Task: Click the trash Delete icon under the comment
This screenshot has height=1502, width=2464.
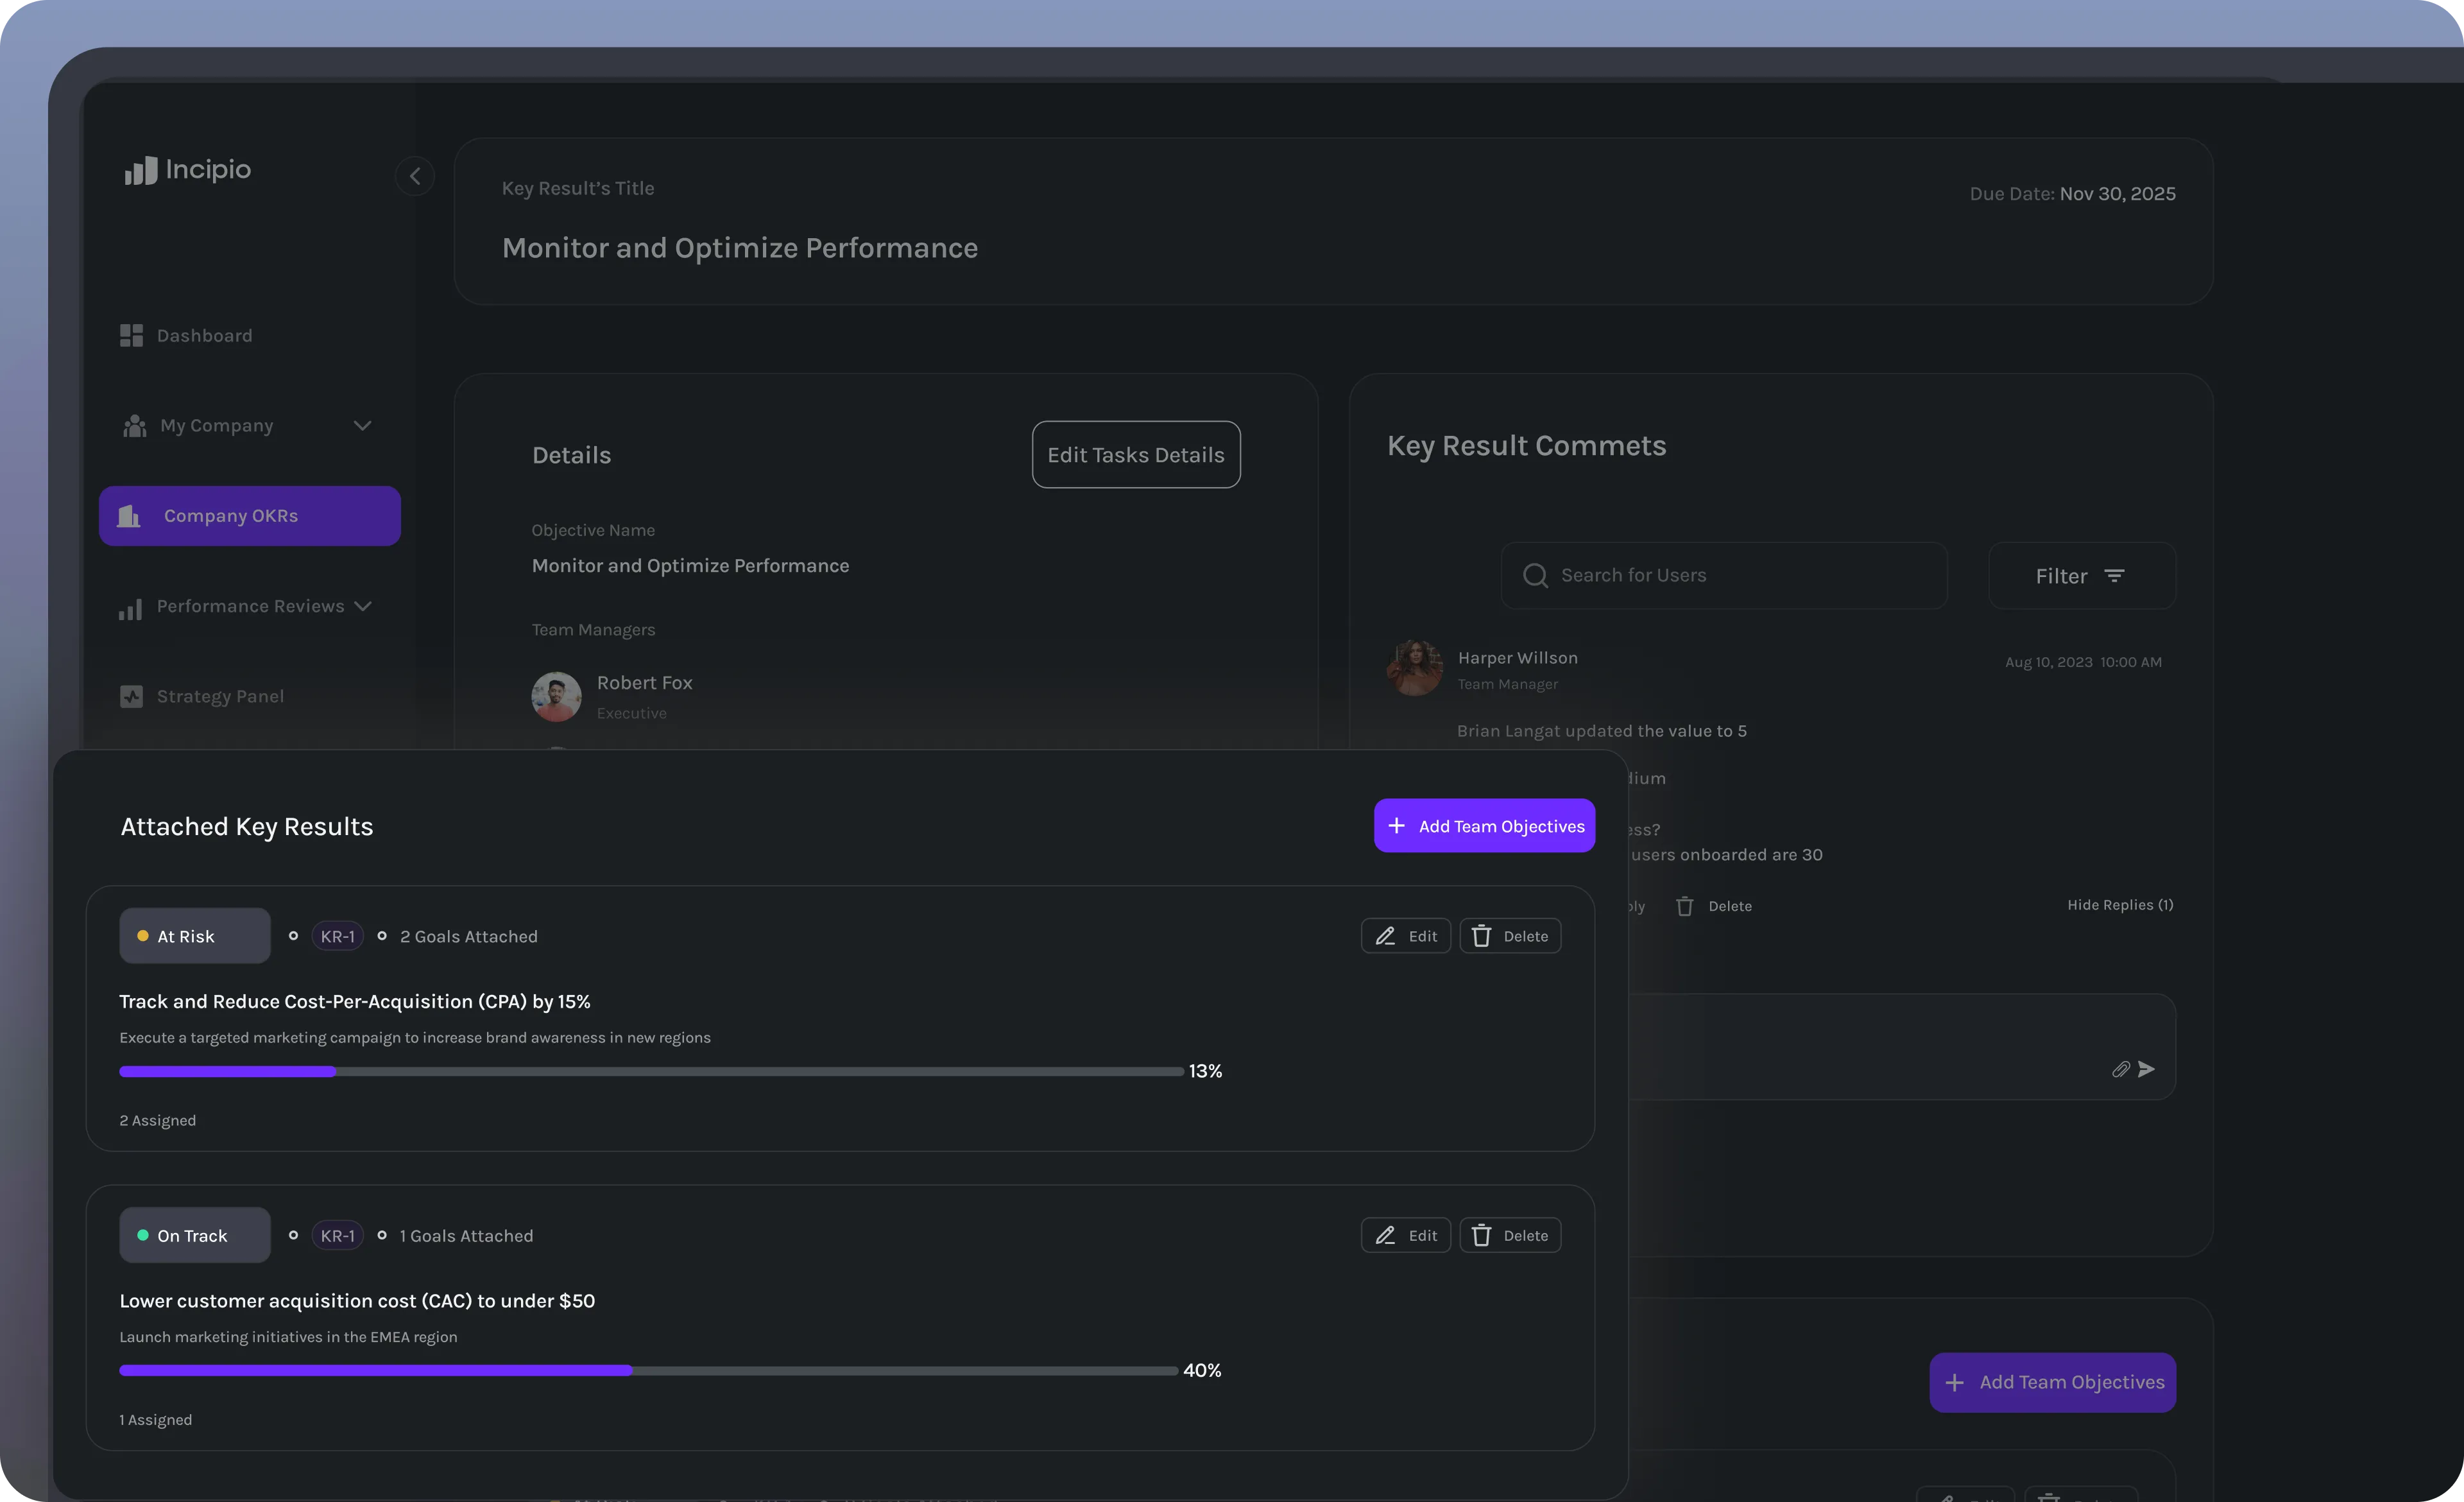Action: click(x=1685, y=906)
